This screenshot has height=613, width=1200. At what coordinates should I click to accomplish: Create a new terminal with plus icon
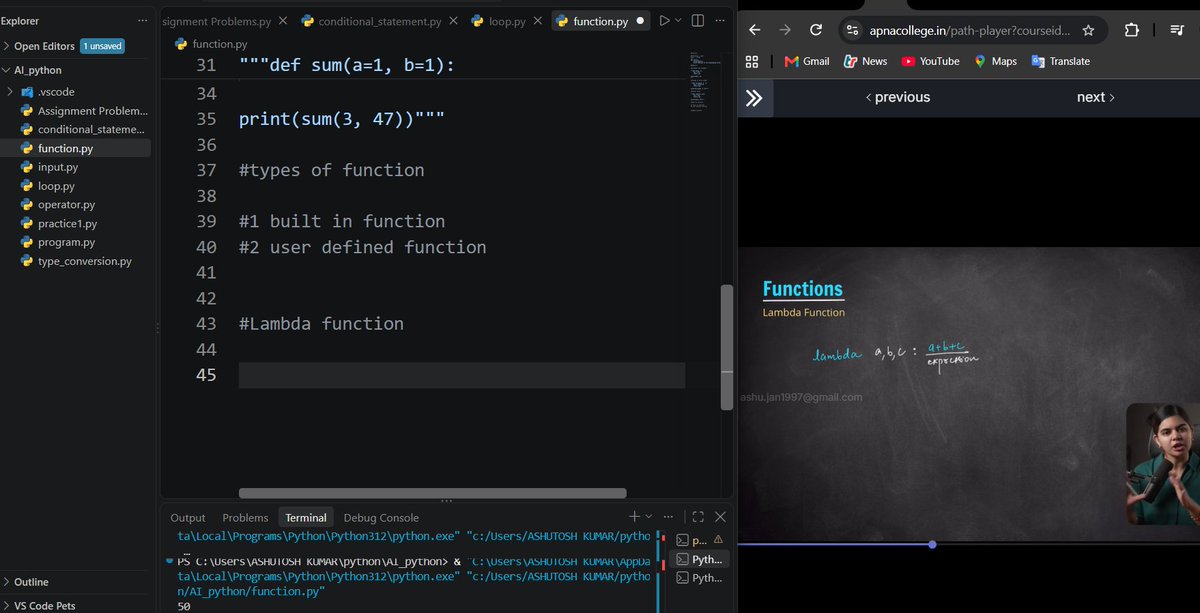coord(634,516)
